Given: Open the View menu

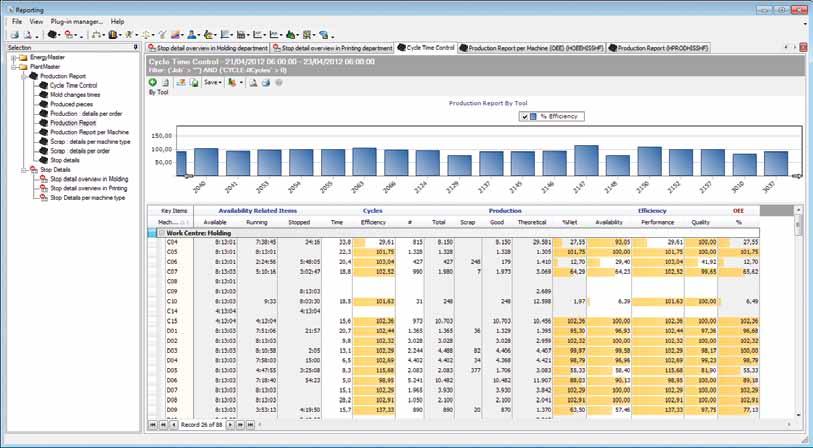Looking at the screenshot, I should [x=36, y=22].
